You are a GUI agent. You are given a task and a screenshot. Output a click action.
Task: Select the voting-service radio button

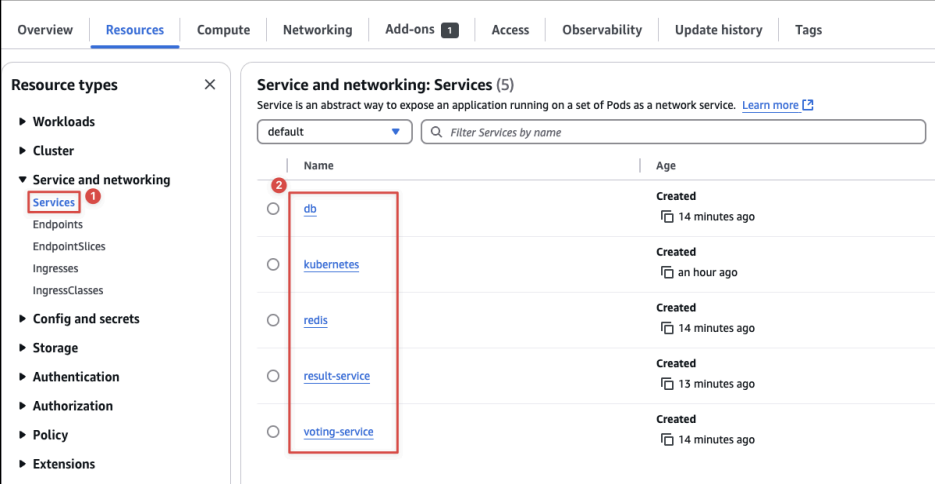pyautogui.click(x=273, y=432)
